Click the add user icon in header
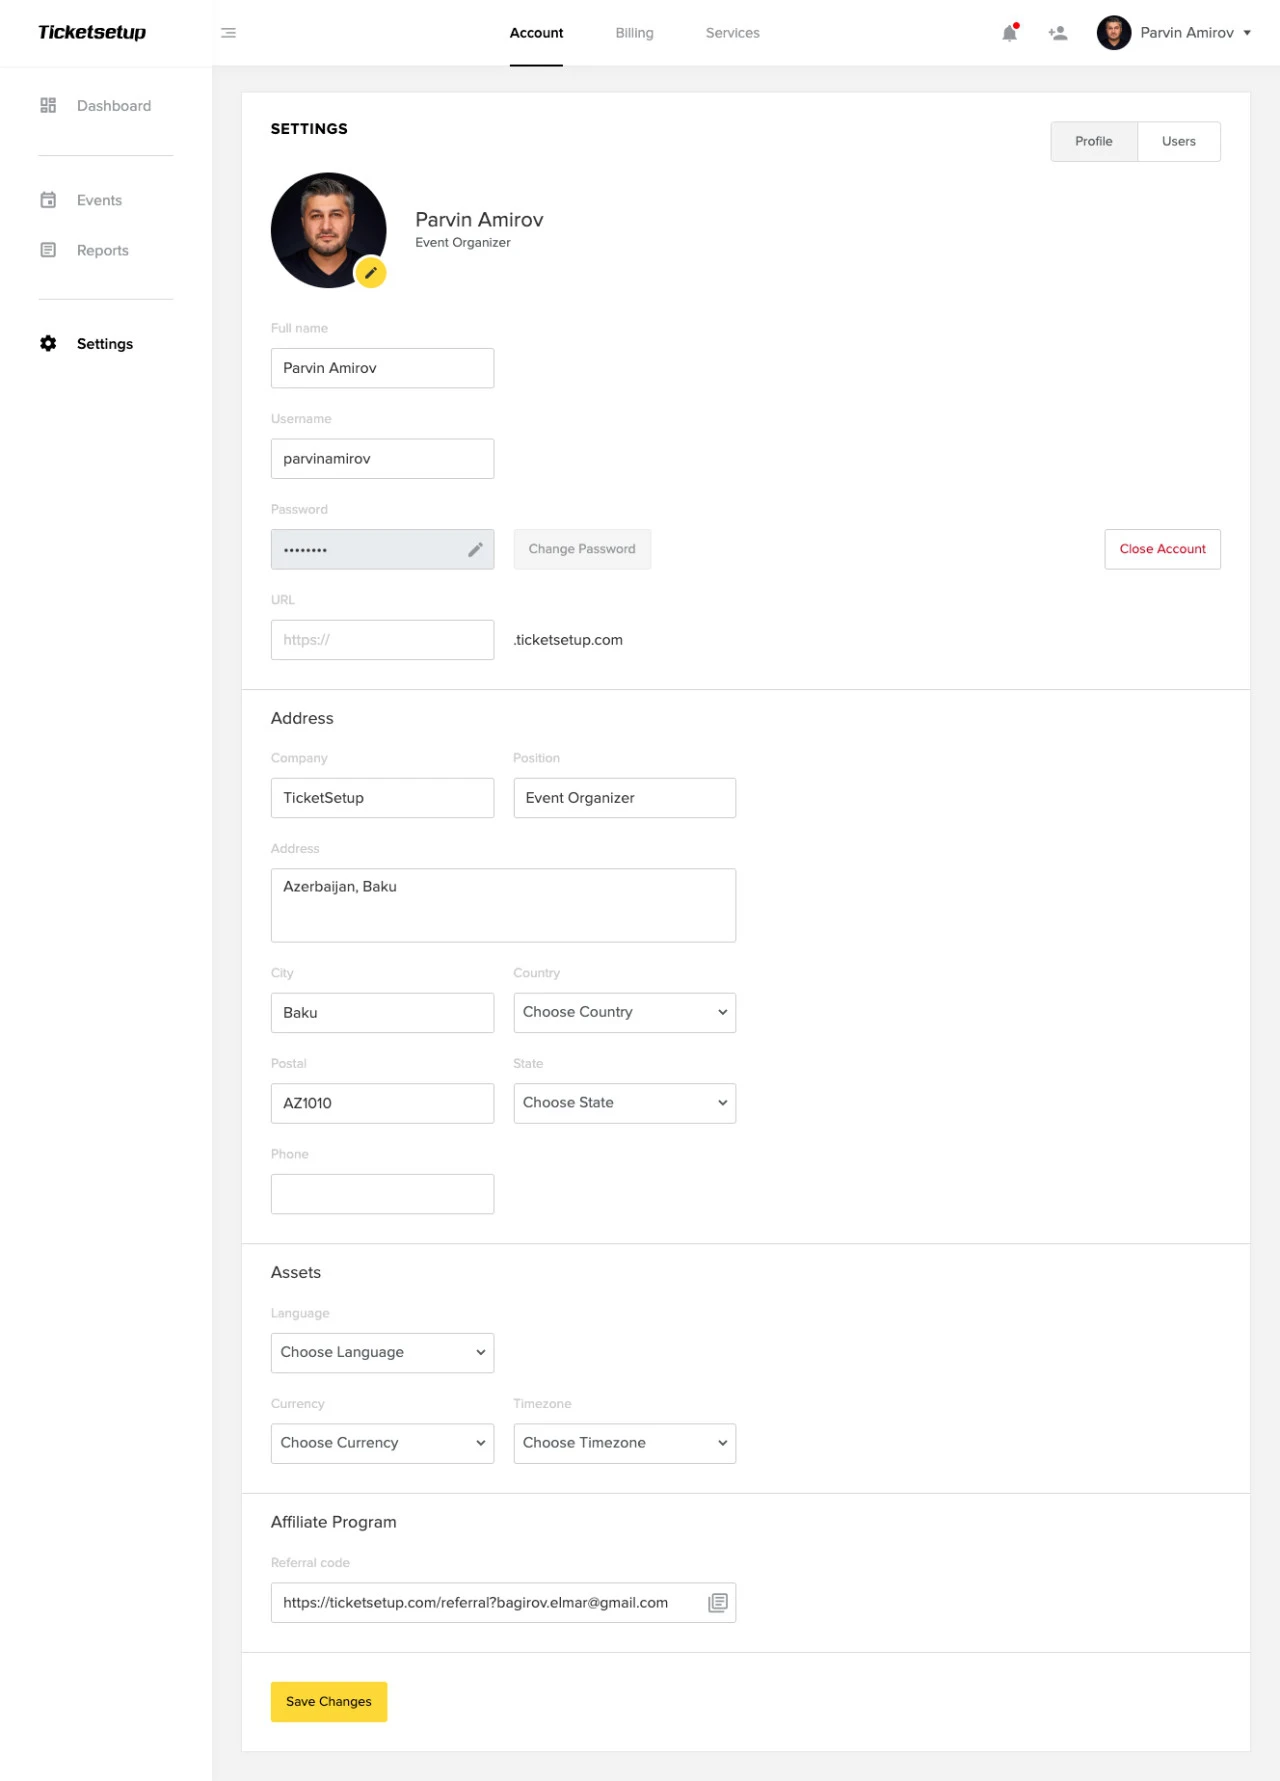 [x=1058, y=33]
